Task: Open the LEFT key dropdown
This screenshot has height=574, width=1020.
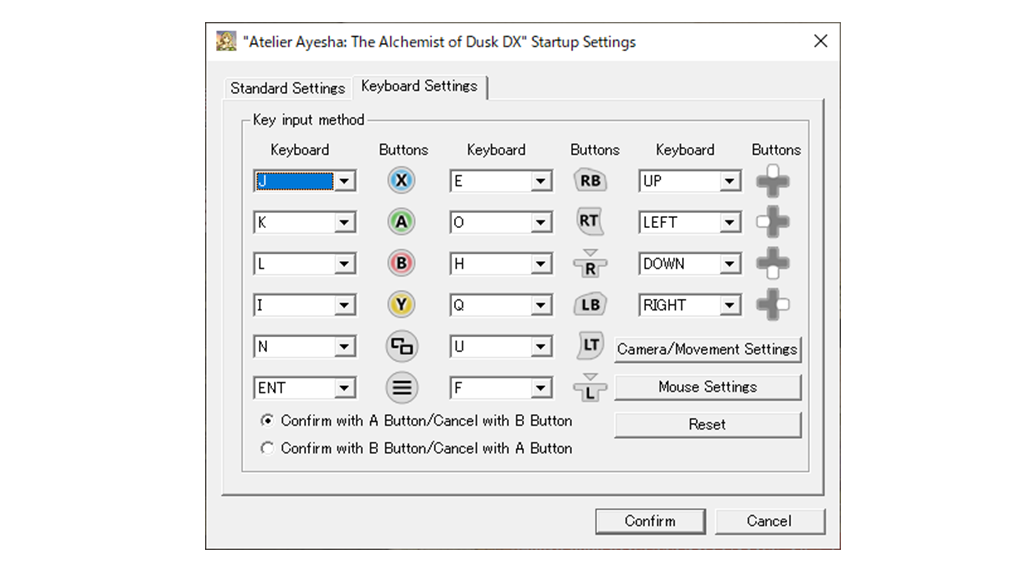Action: click(x=730, y=223)
